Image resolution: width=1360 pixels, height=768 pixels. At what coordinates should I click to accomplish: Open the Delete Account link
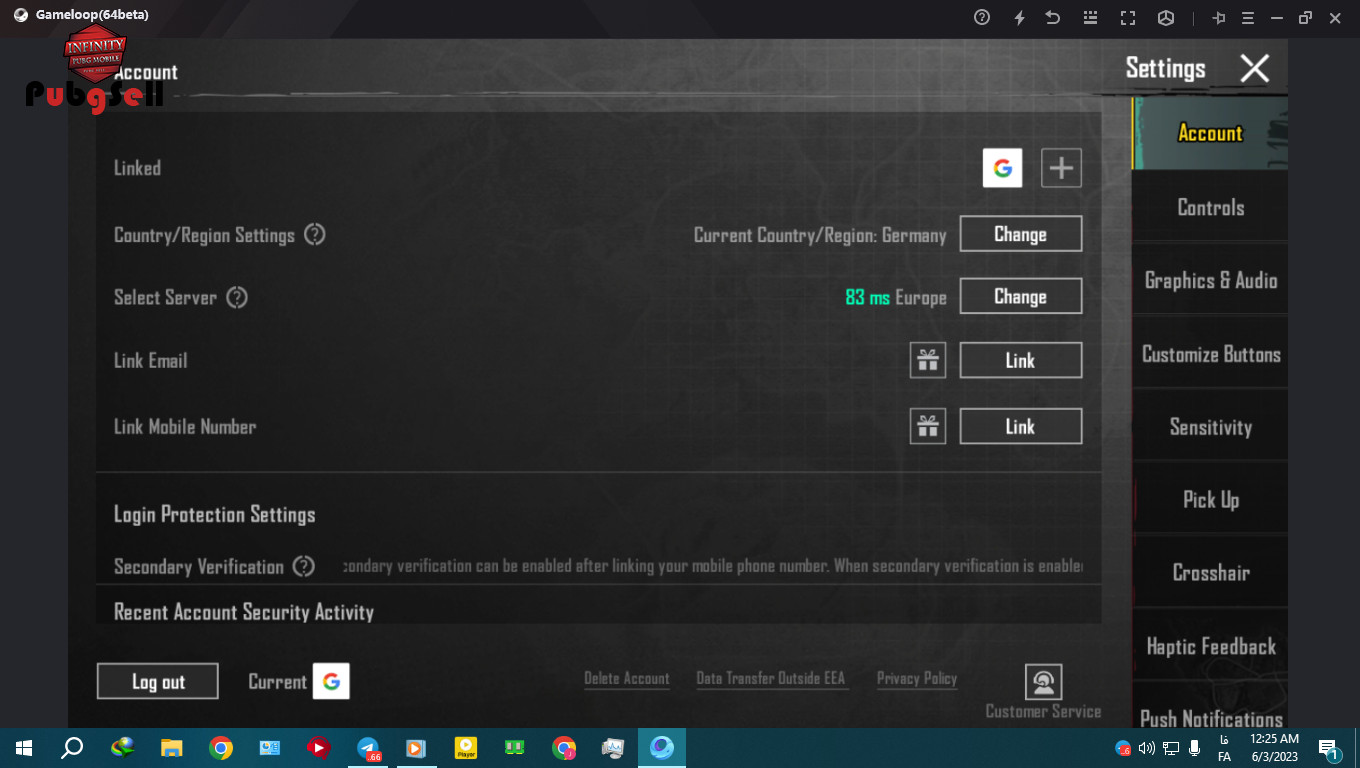point(627,678)
